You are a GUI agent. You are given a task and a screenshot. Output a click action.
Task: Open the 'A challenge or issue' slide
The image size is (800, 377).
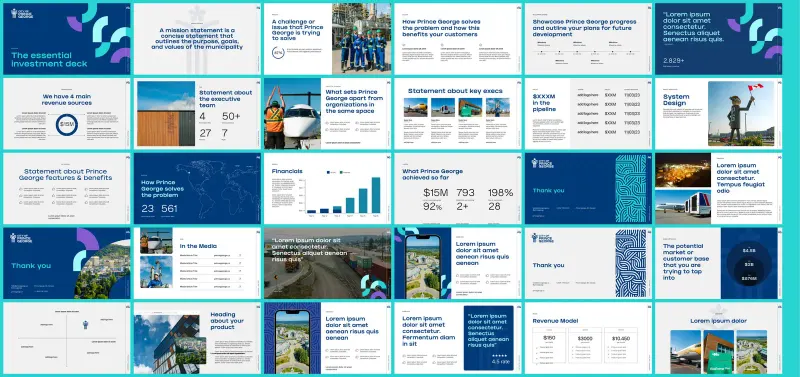tap(327, 39)
